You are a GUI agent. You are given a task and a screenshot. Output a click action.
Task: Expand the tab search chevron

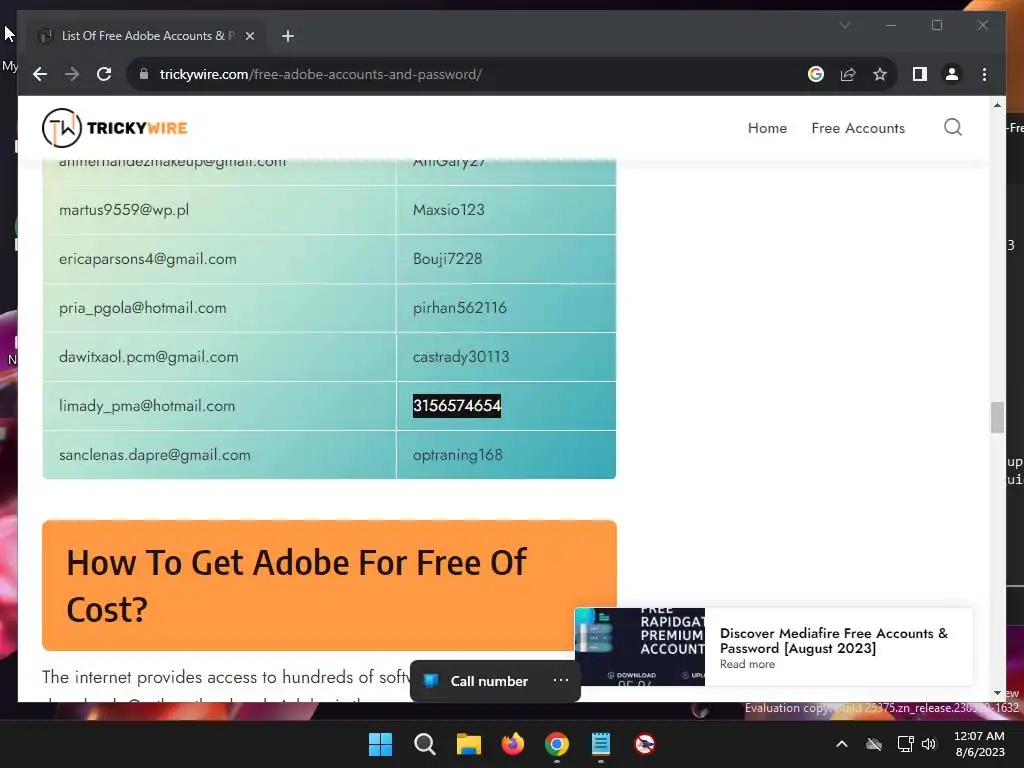(x=844, y=25)
